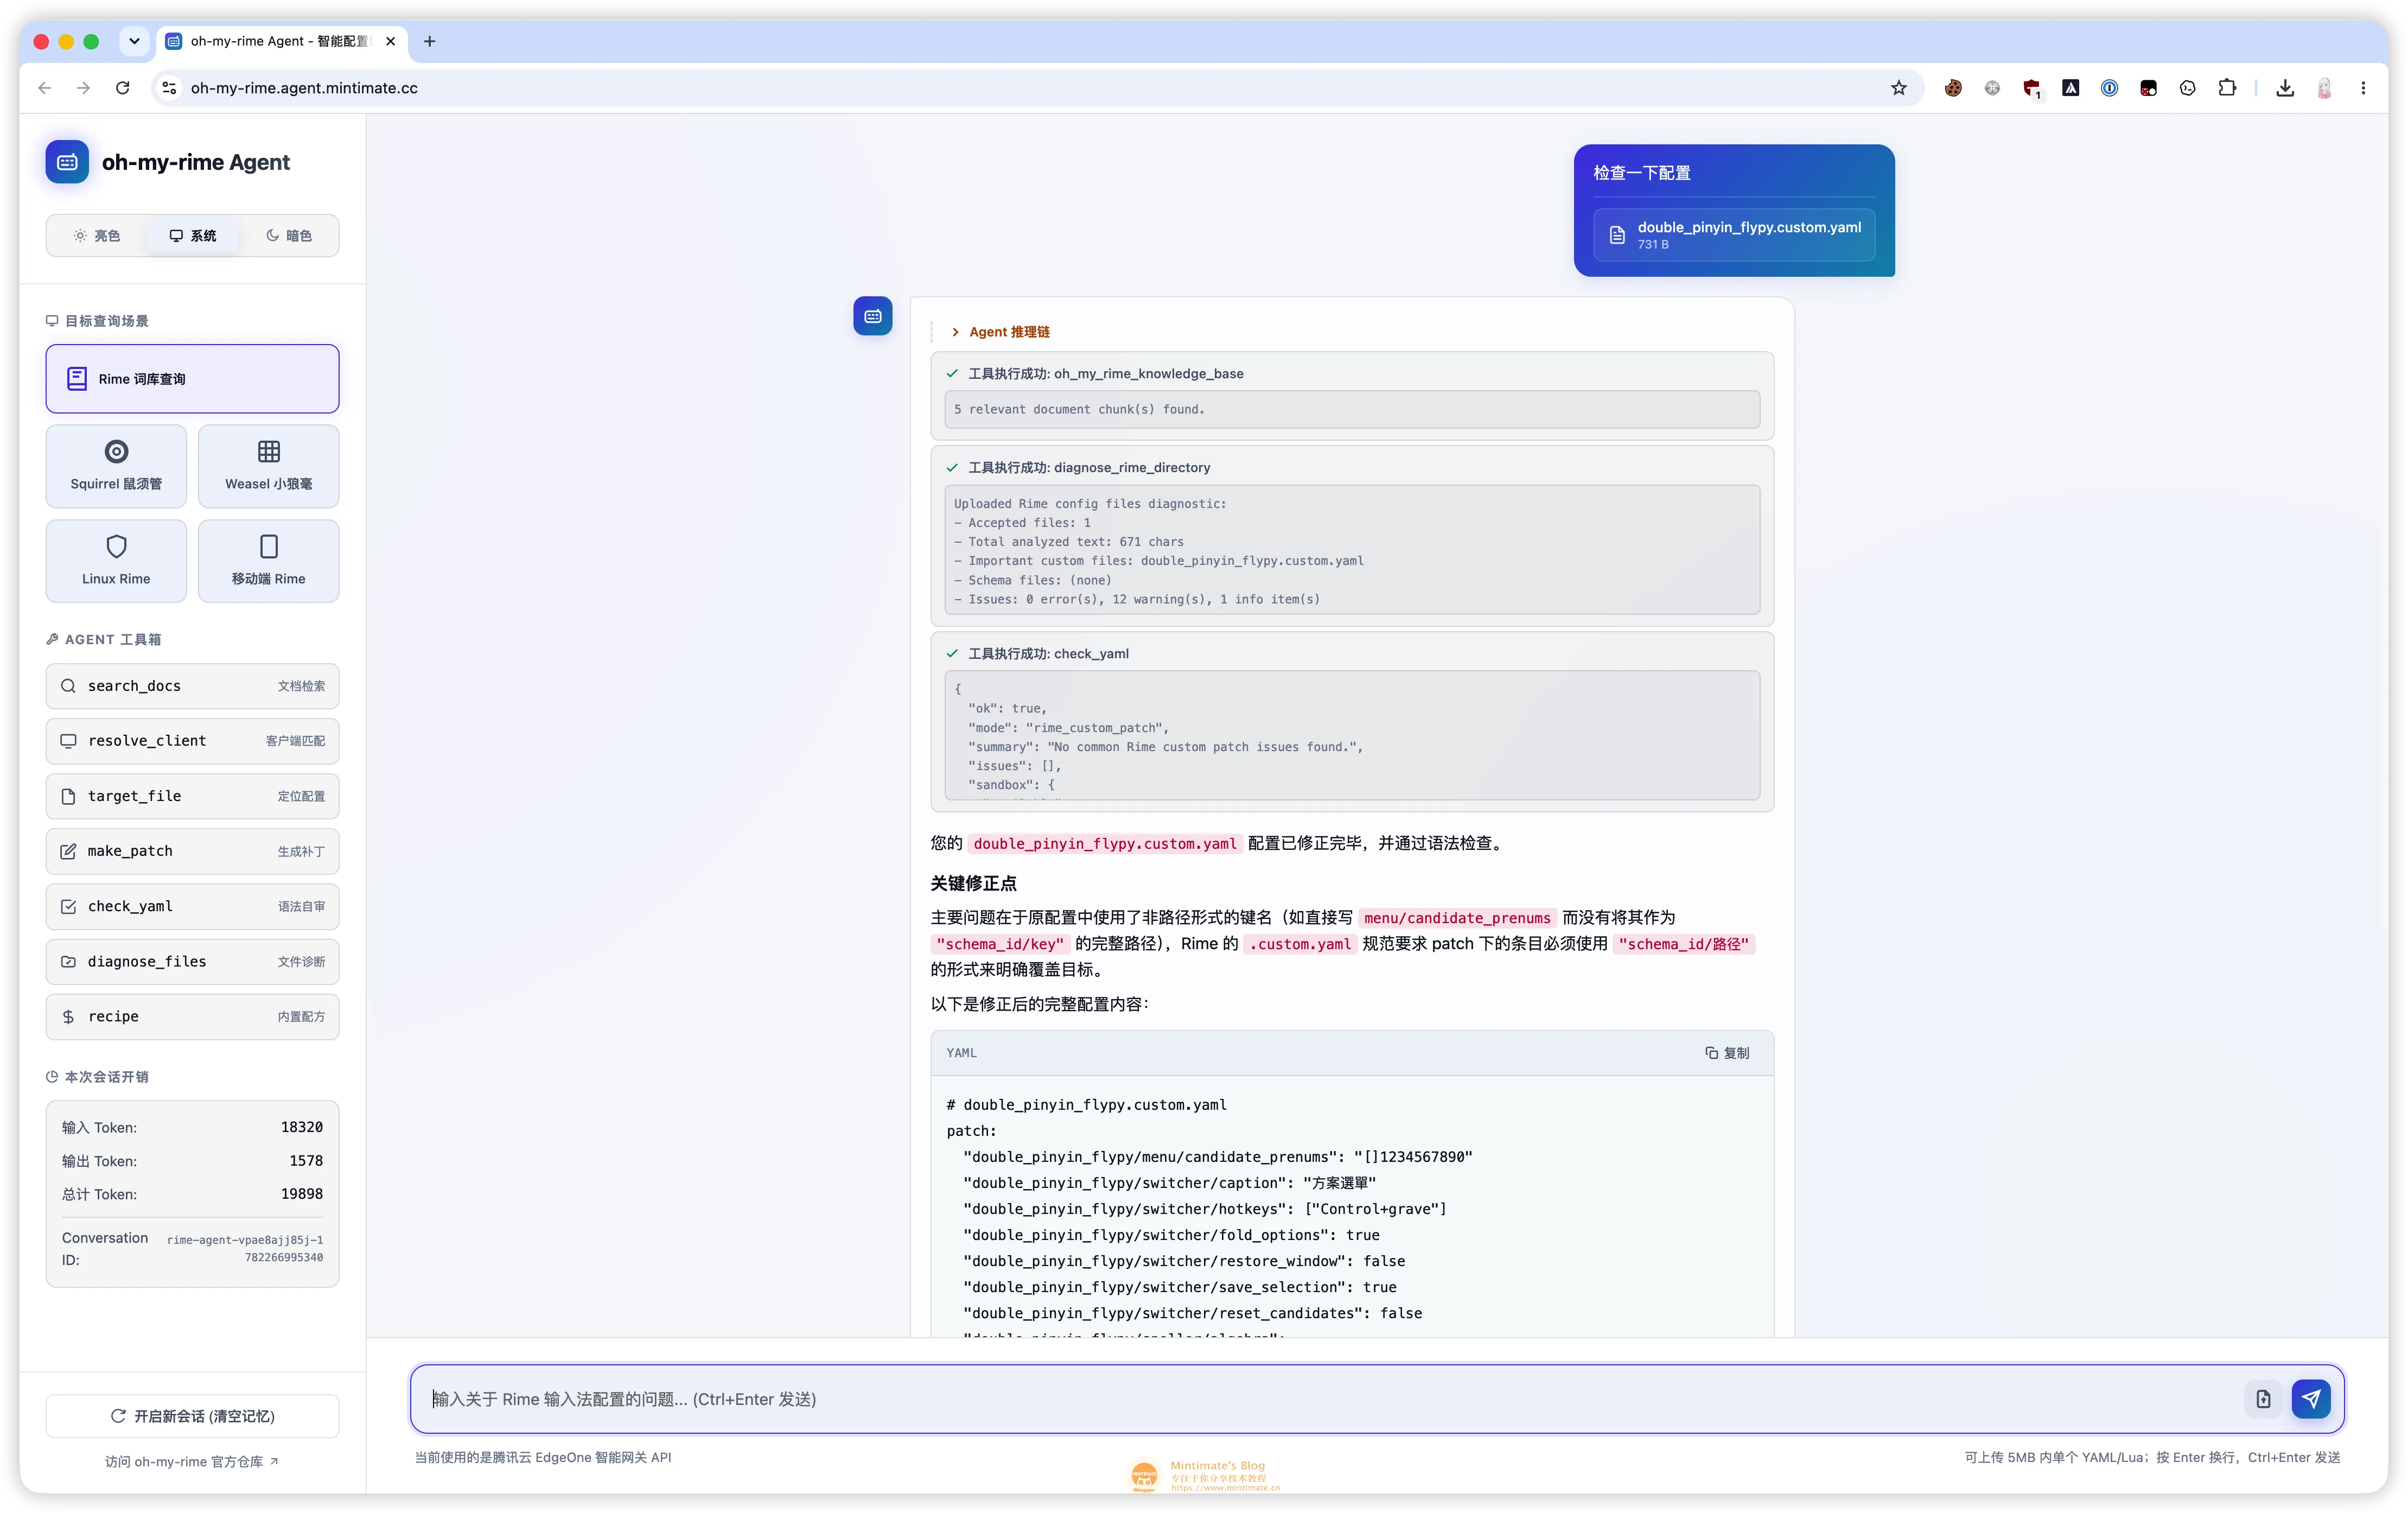Switch theme to 亮色 light mode
The image size is (2408, 1513).
(x=97, y=236)
